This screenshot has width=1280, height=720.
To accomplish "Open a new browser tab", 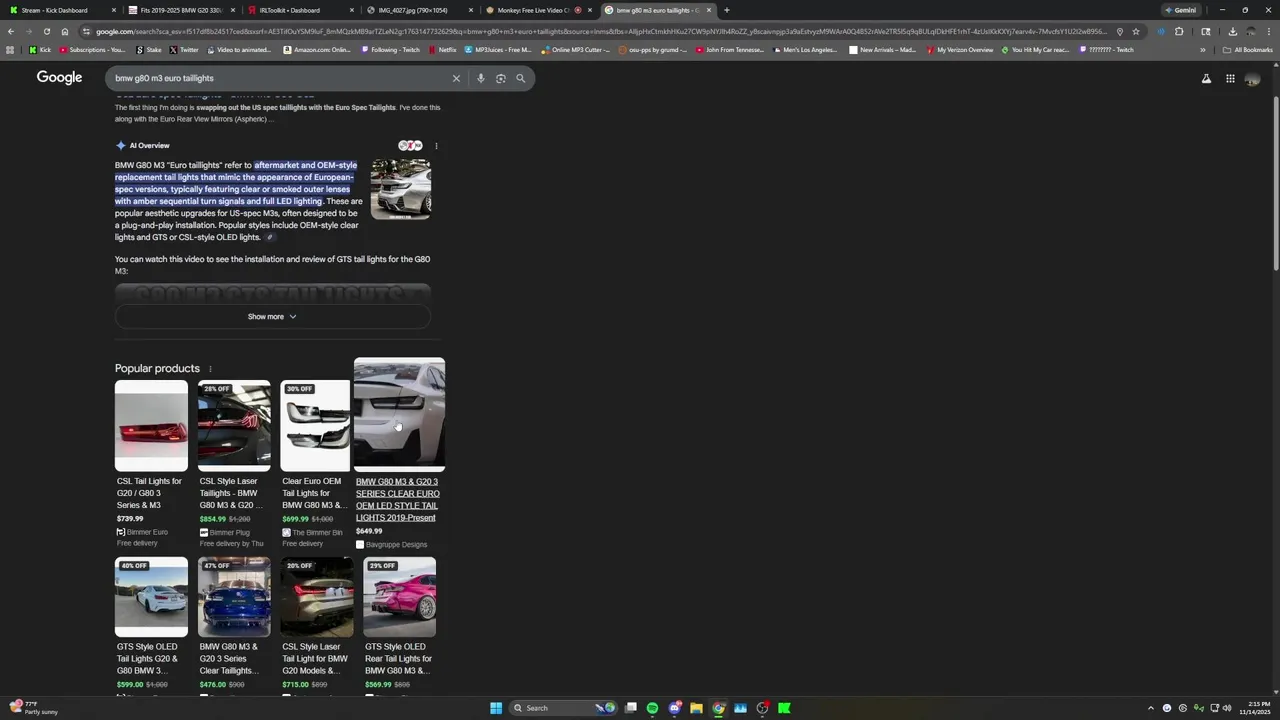I will [x=726, y=10].
